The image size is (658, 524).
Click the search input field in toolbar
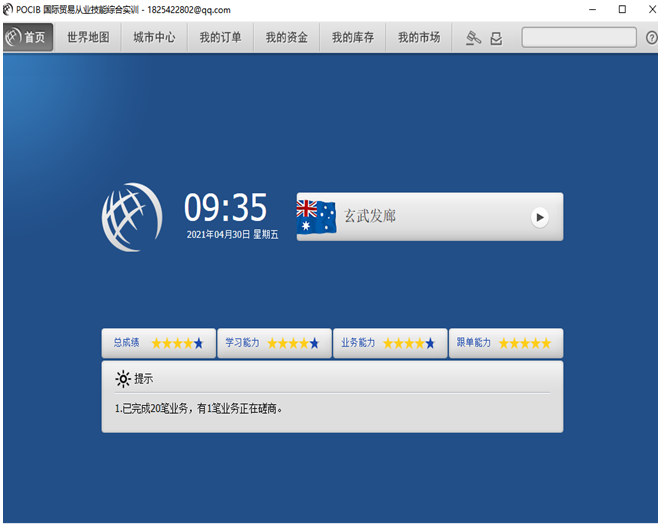(578, 38)
